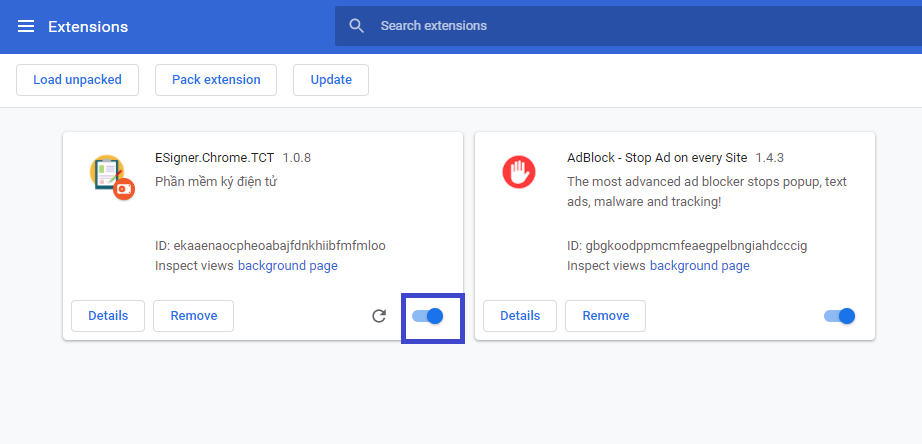Open the hamburger main menu
922x444 pixels.
tap(26, 26)
